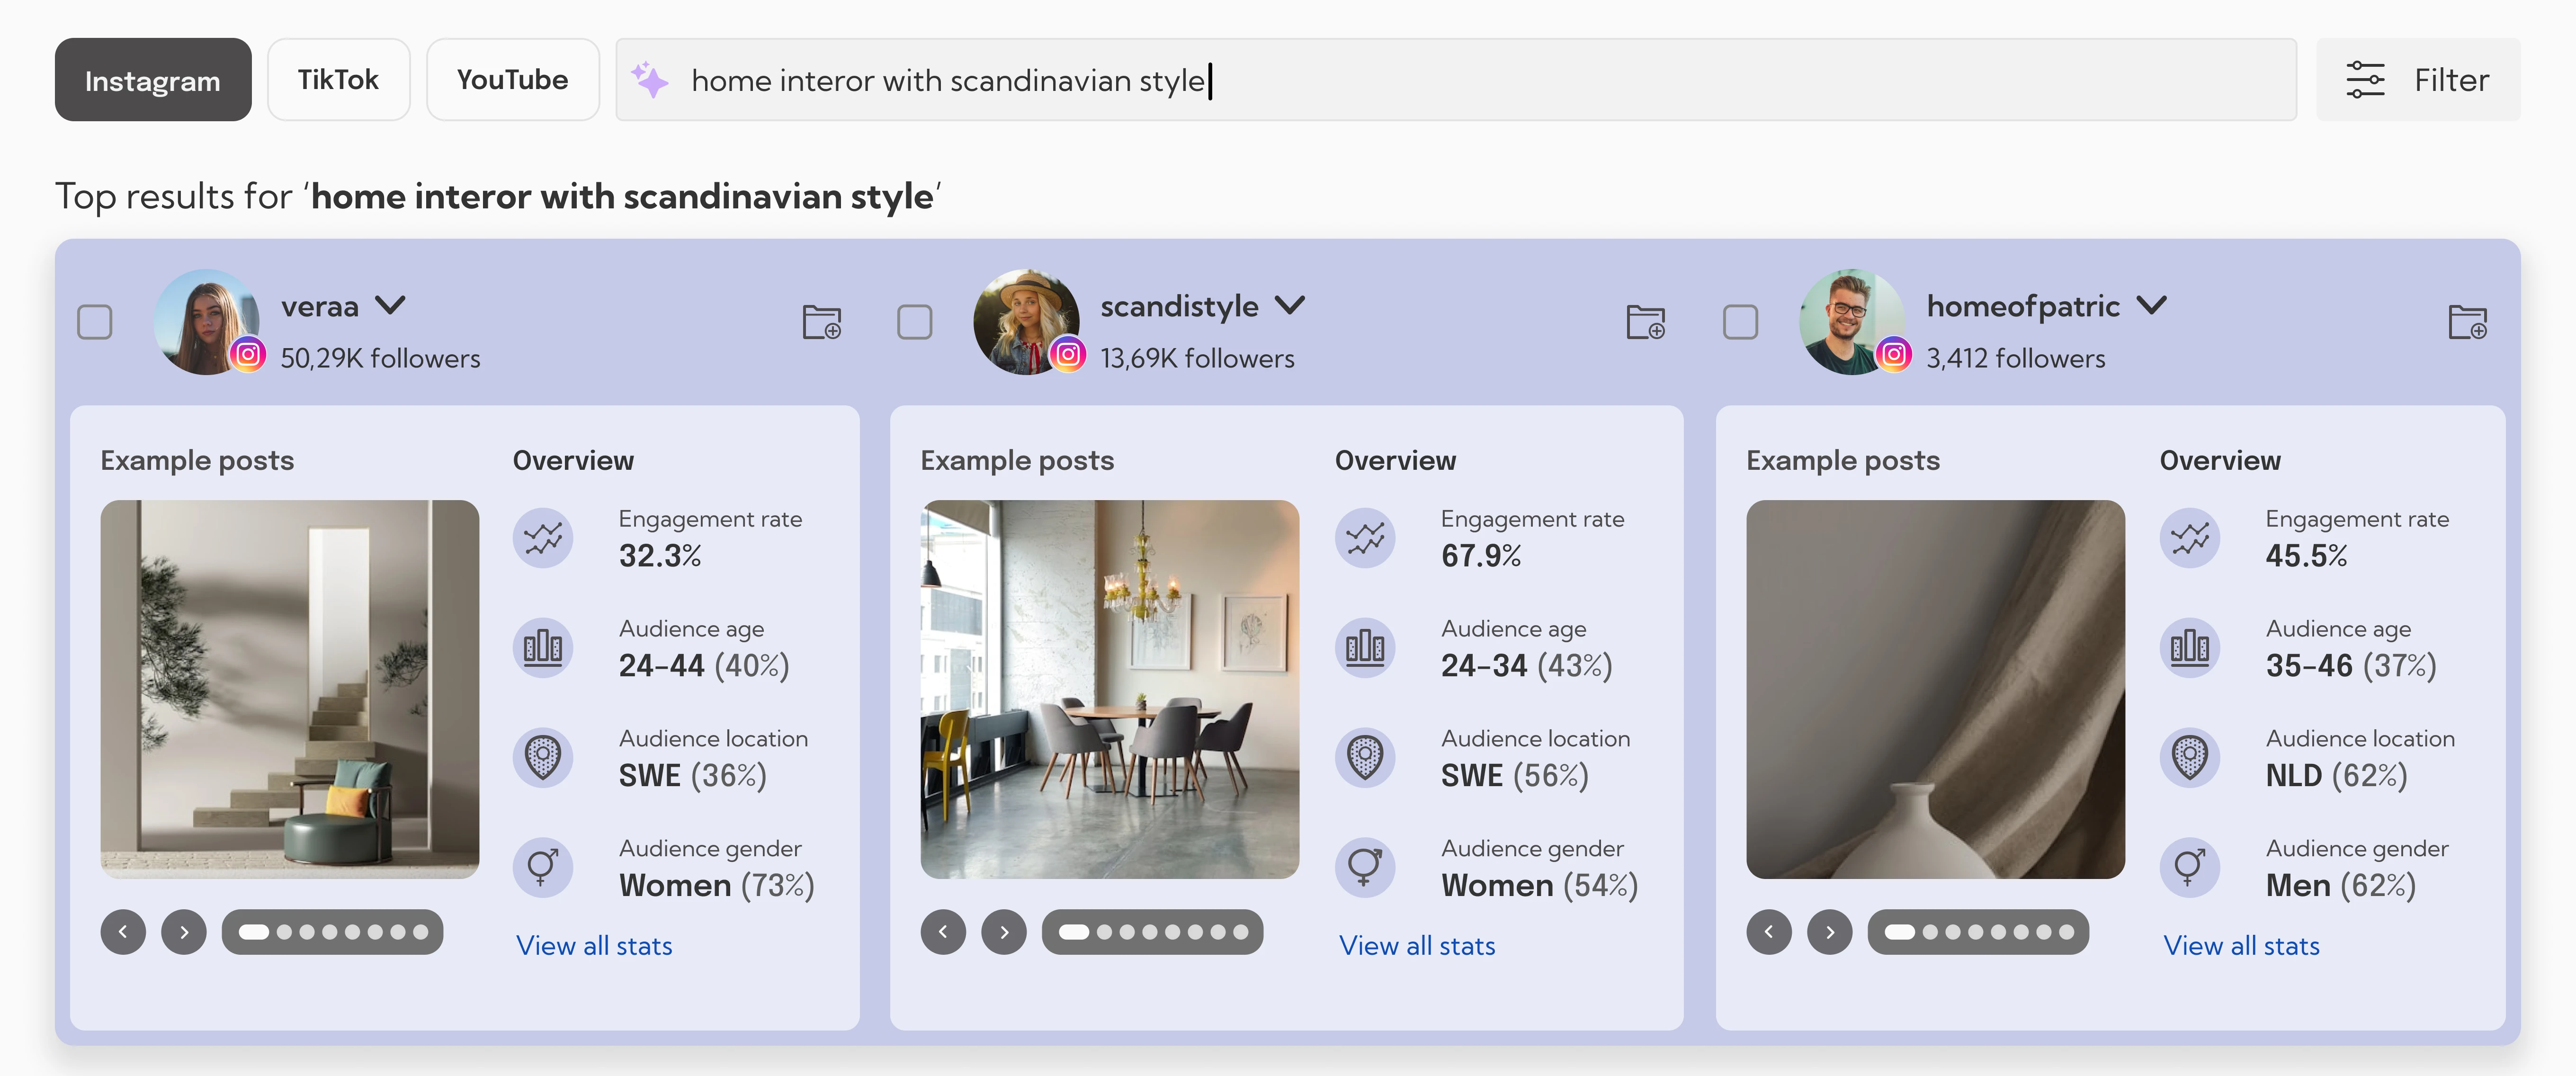
Task: Add homeofpatric to folder icon
Action: (x=2468, y=322)
